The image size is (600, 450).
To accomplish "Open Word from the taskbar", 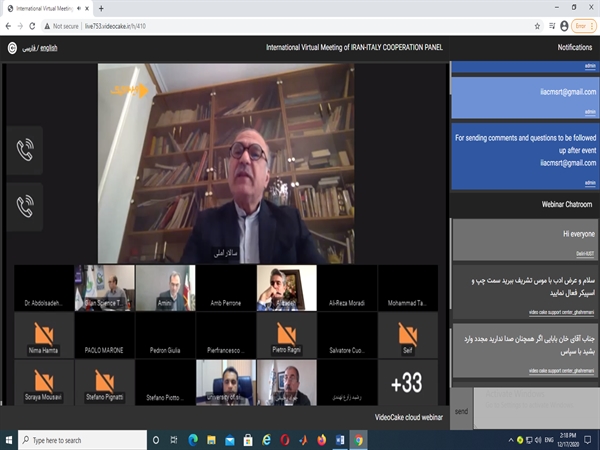I will (x=340, y=440).
